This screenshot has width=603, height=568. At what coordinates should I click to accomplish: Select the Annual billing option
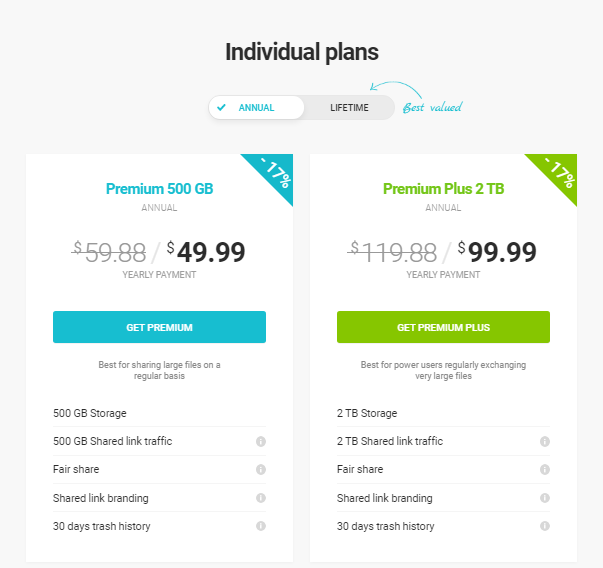256,108
